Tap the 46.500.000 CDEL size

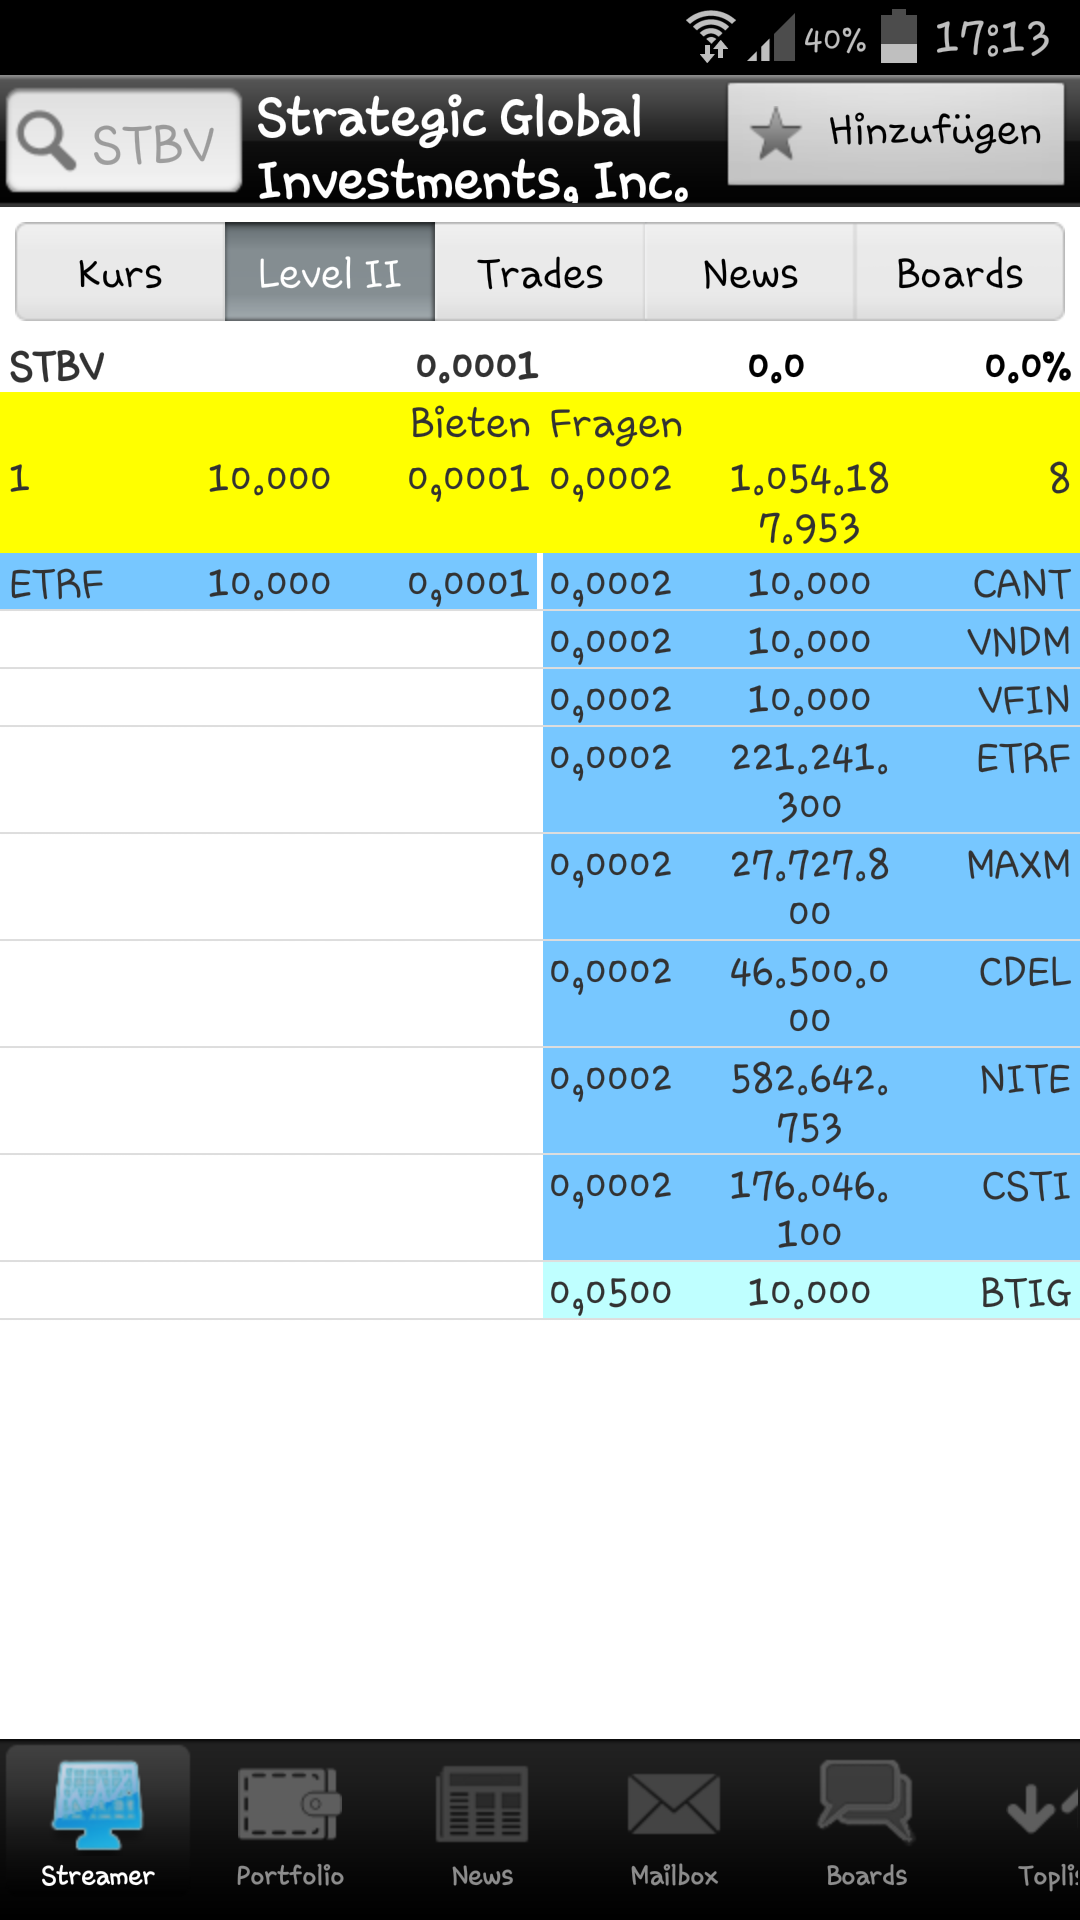809,996
